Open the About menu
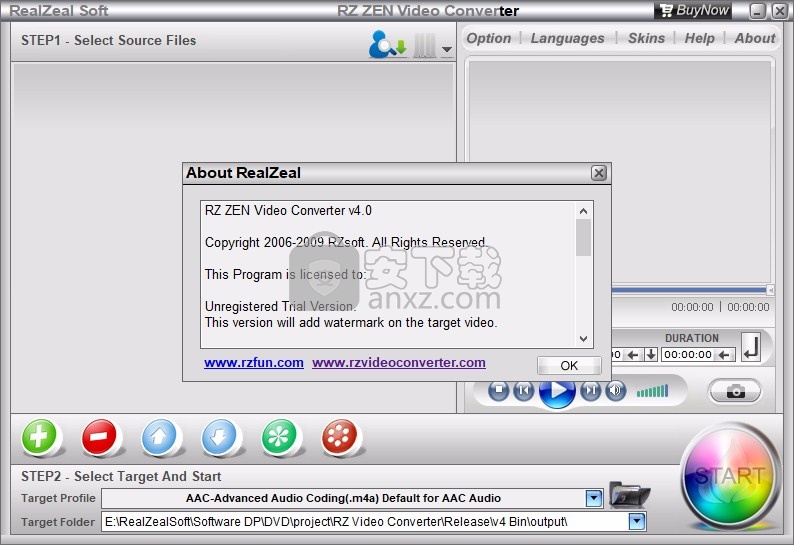The width and height of the screenshot is (794, 545). (755, 38)
